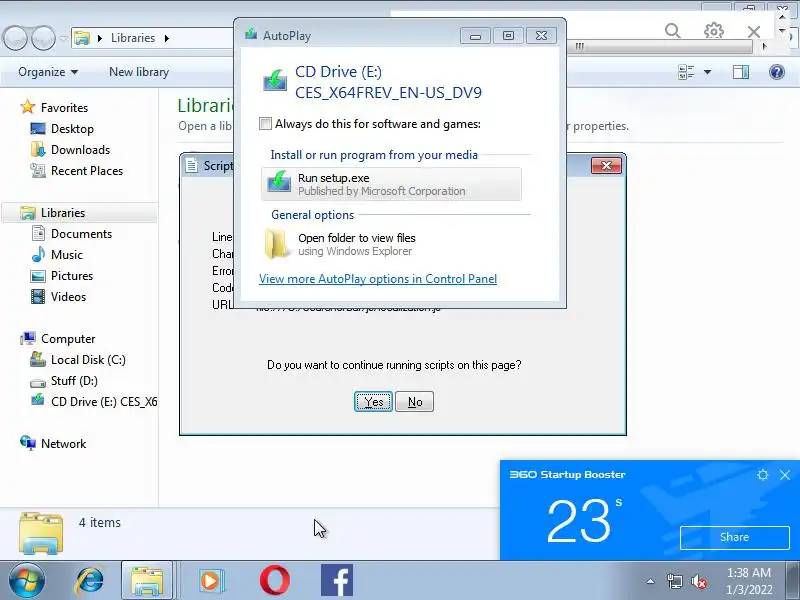Launch Windows Media Player from taskbar

coord(211,581)
